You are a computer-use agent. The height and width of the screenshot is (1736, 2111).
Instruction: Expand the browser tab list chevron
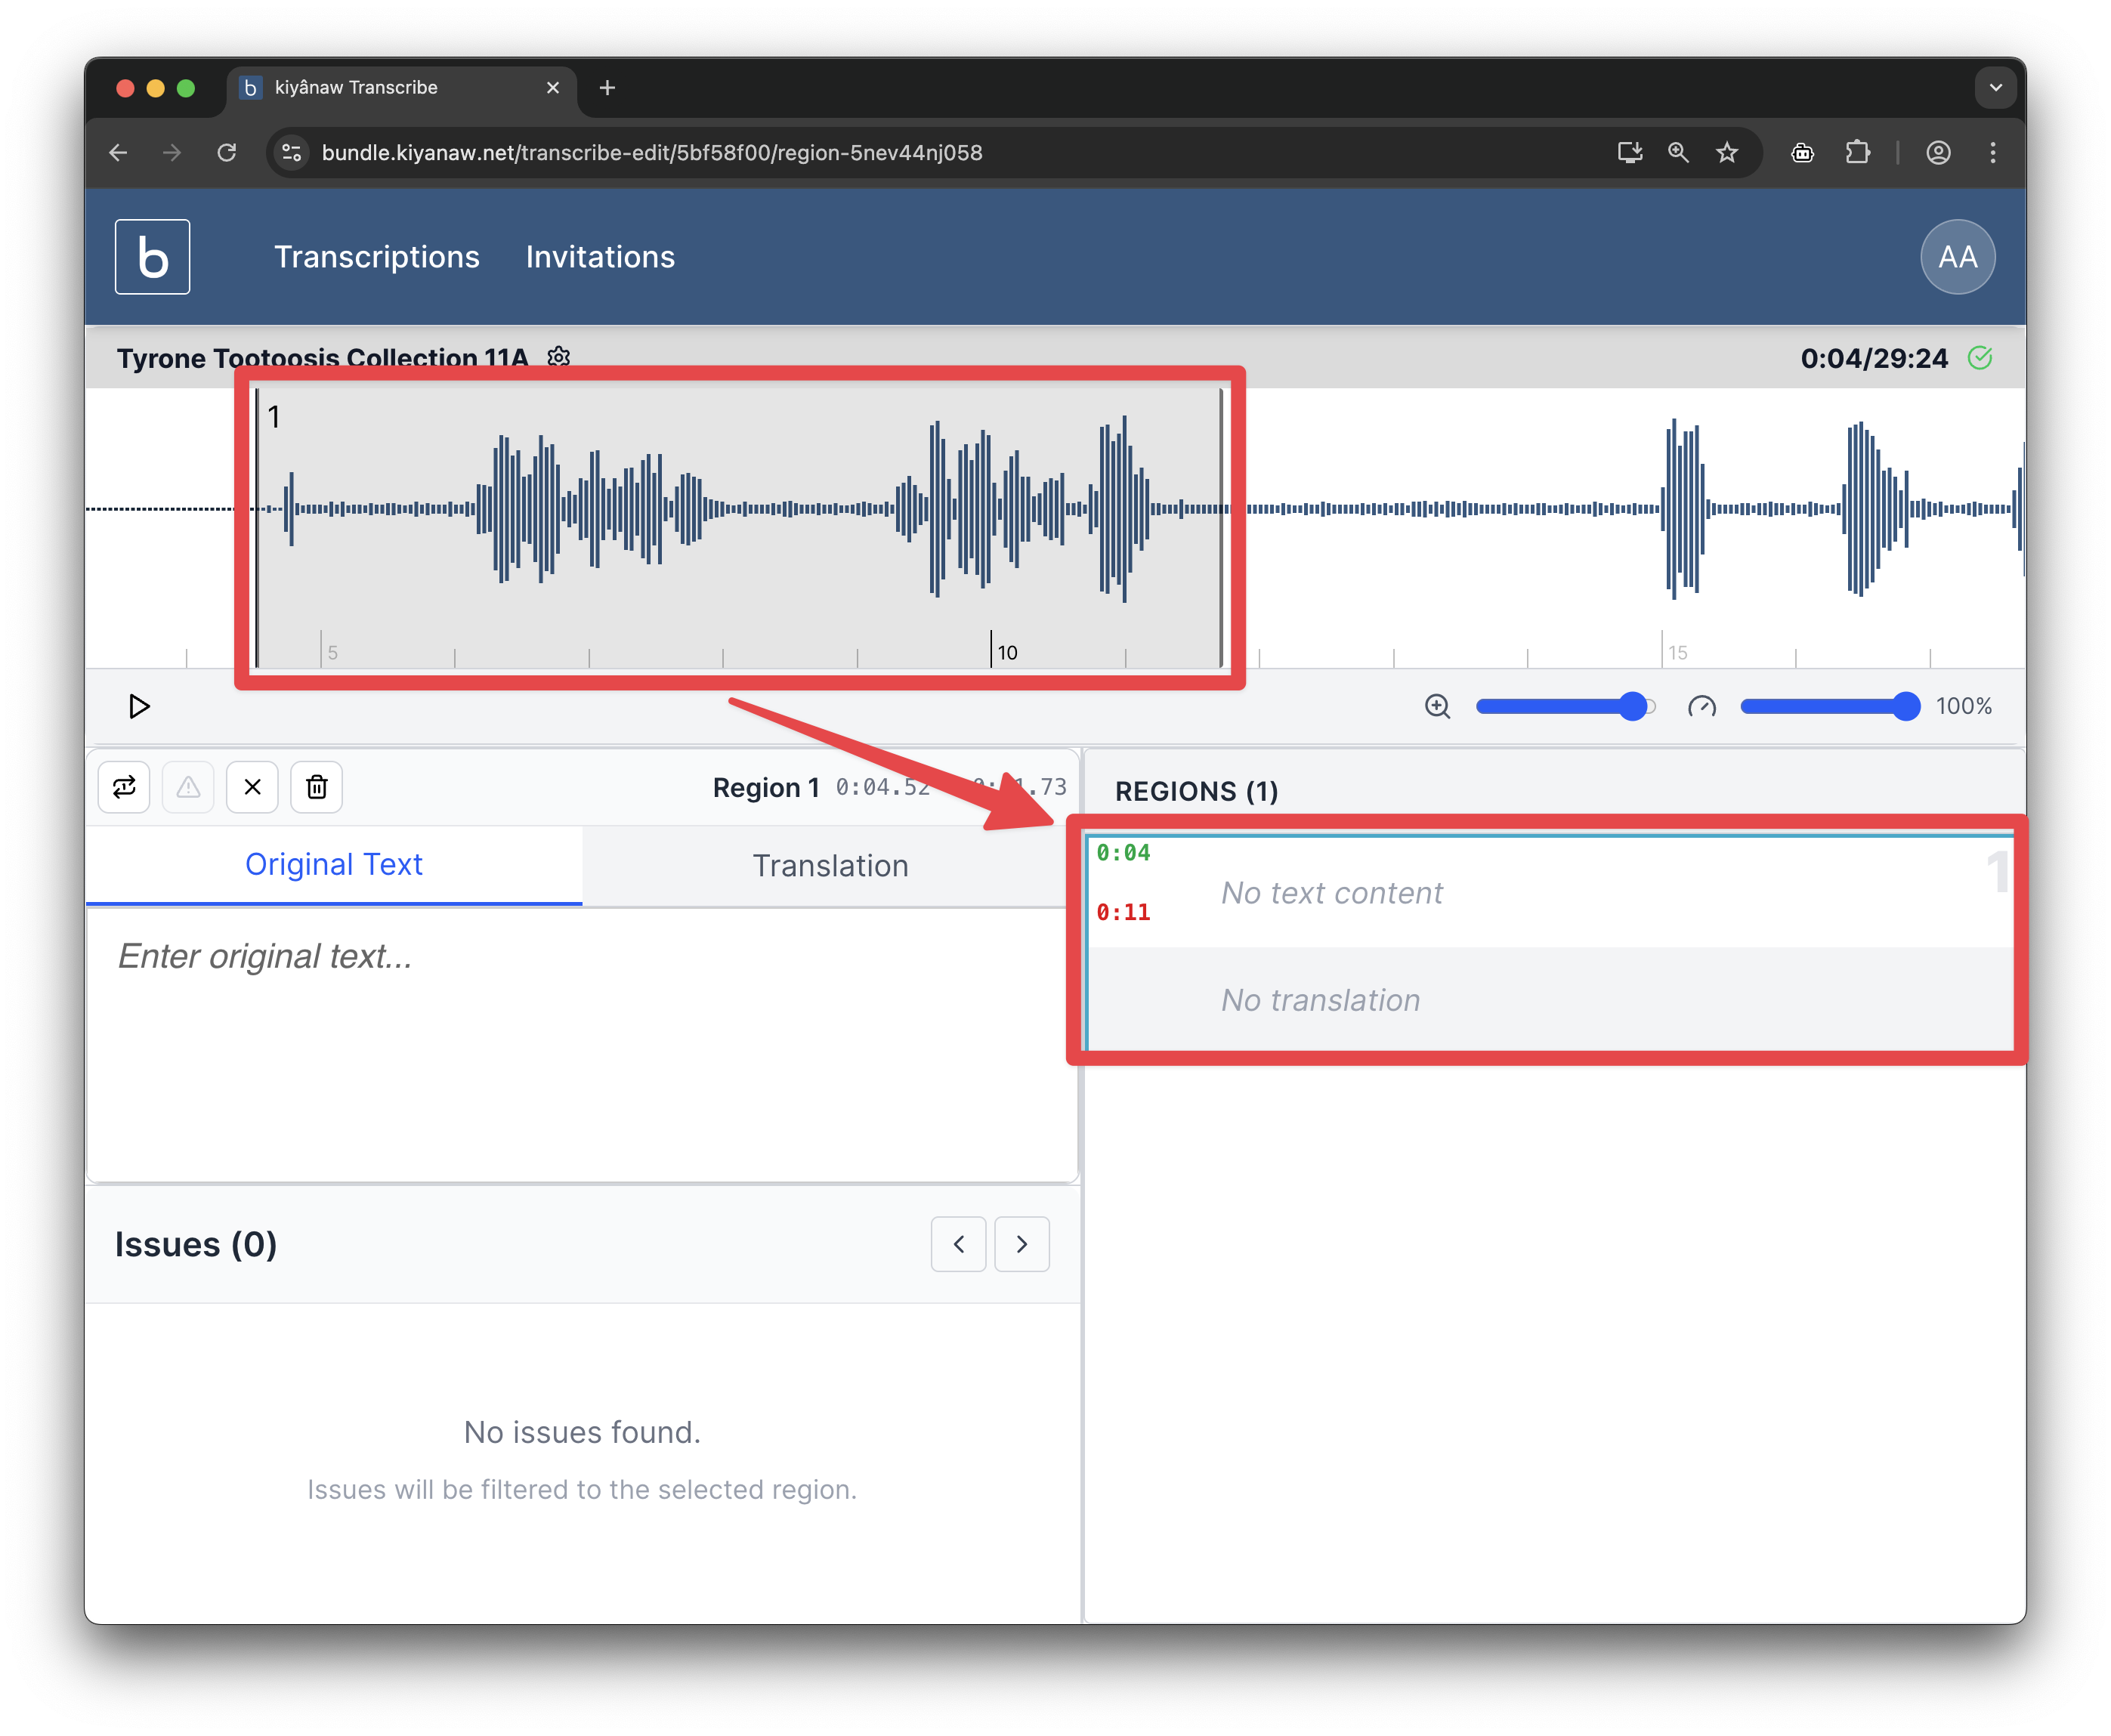[1995, 88]
